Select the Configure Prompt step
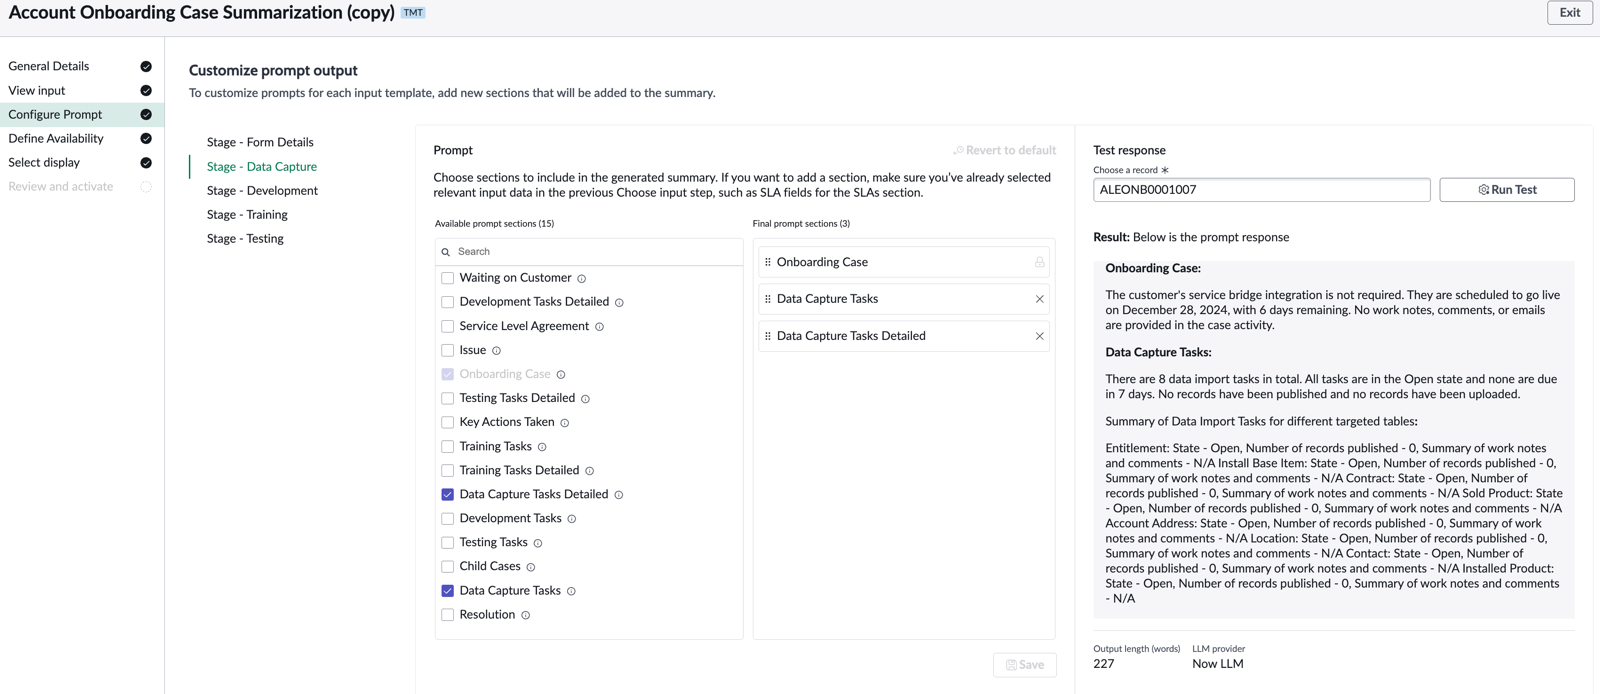Viewport: 1600px width, 694px height. 55,114
